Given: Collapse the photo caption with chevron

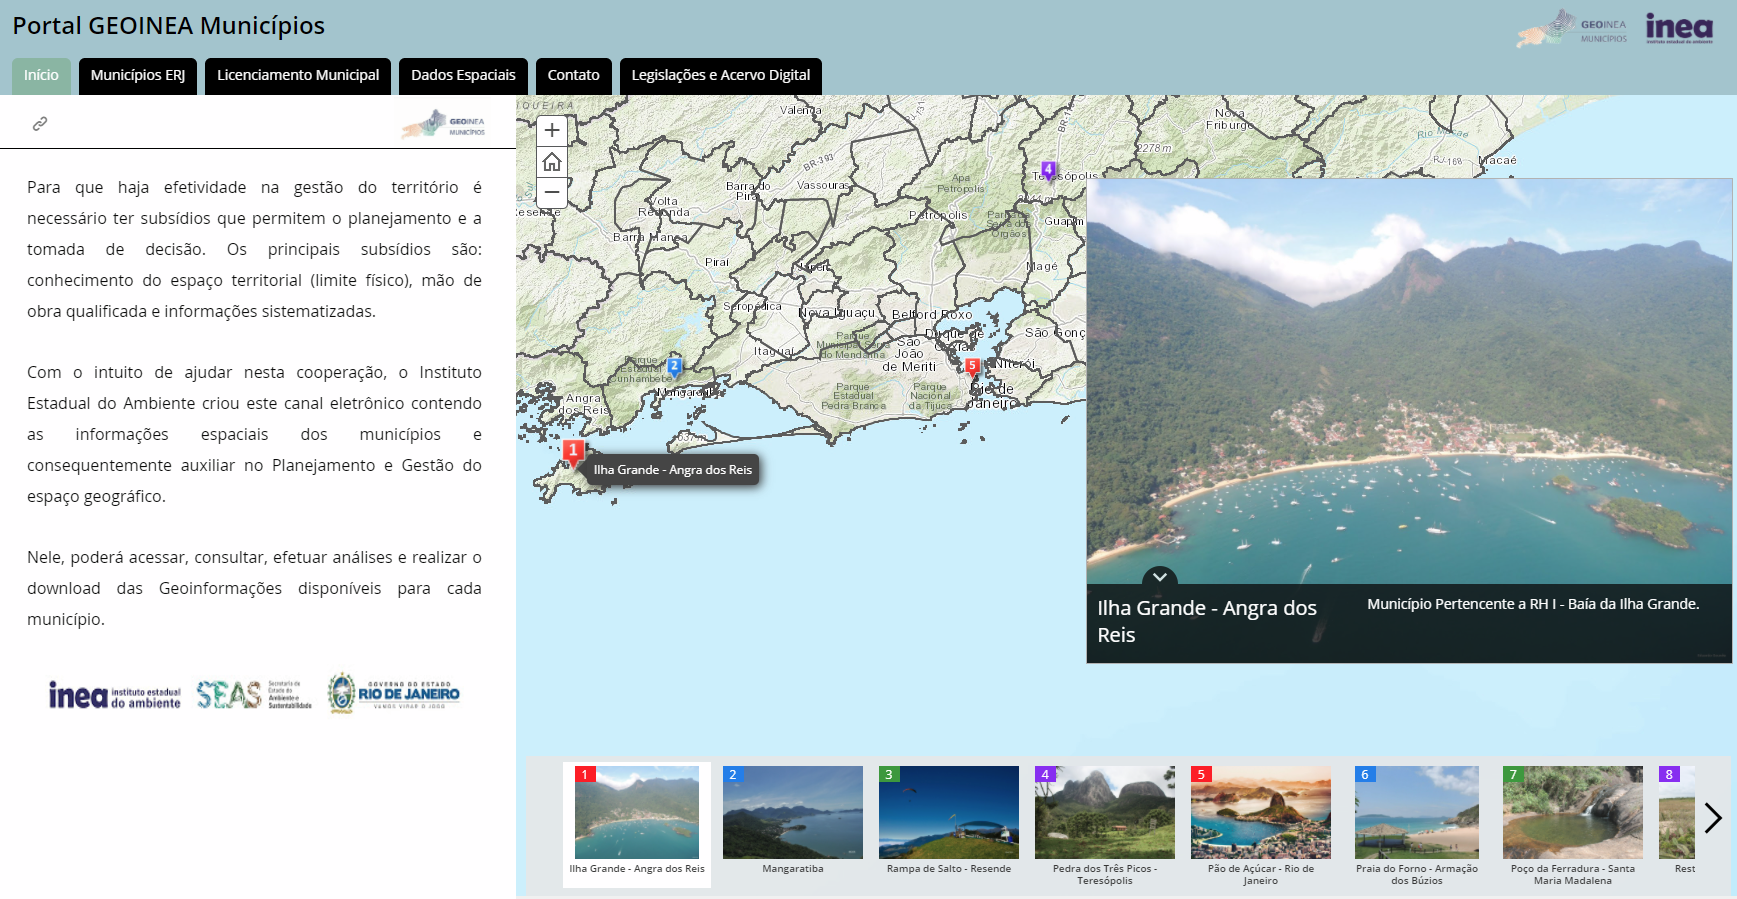Looking at the screenshot, I should click(1160, 578).
